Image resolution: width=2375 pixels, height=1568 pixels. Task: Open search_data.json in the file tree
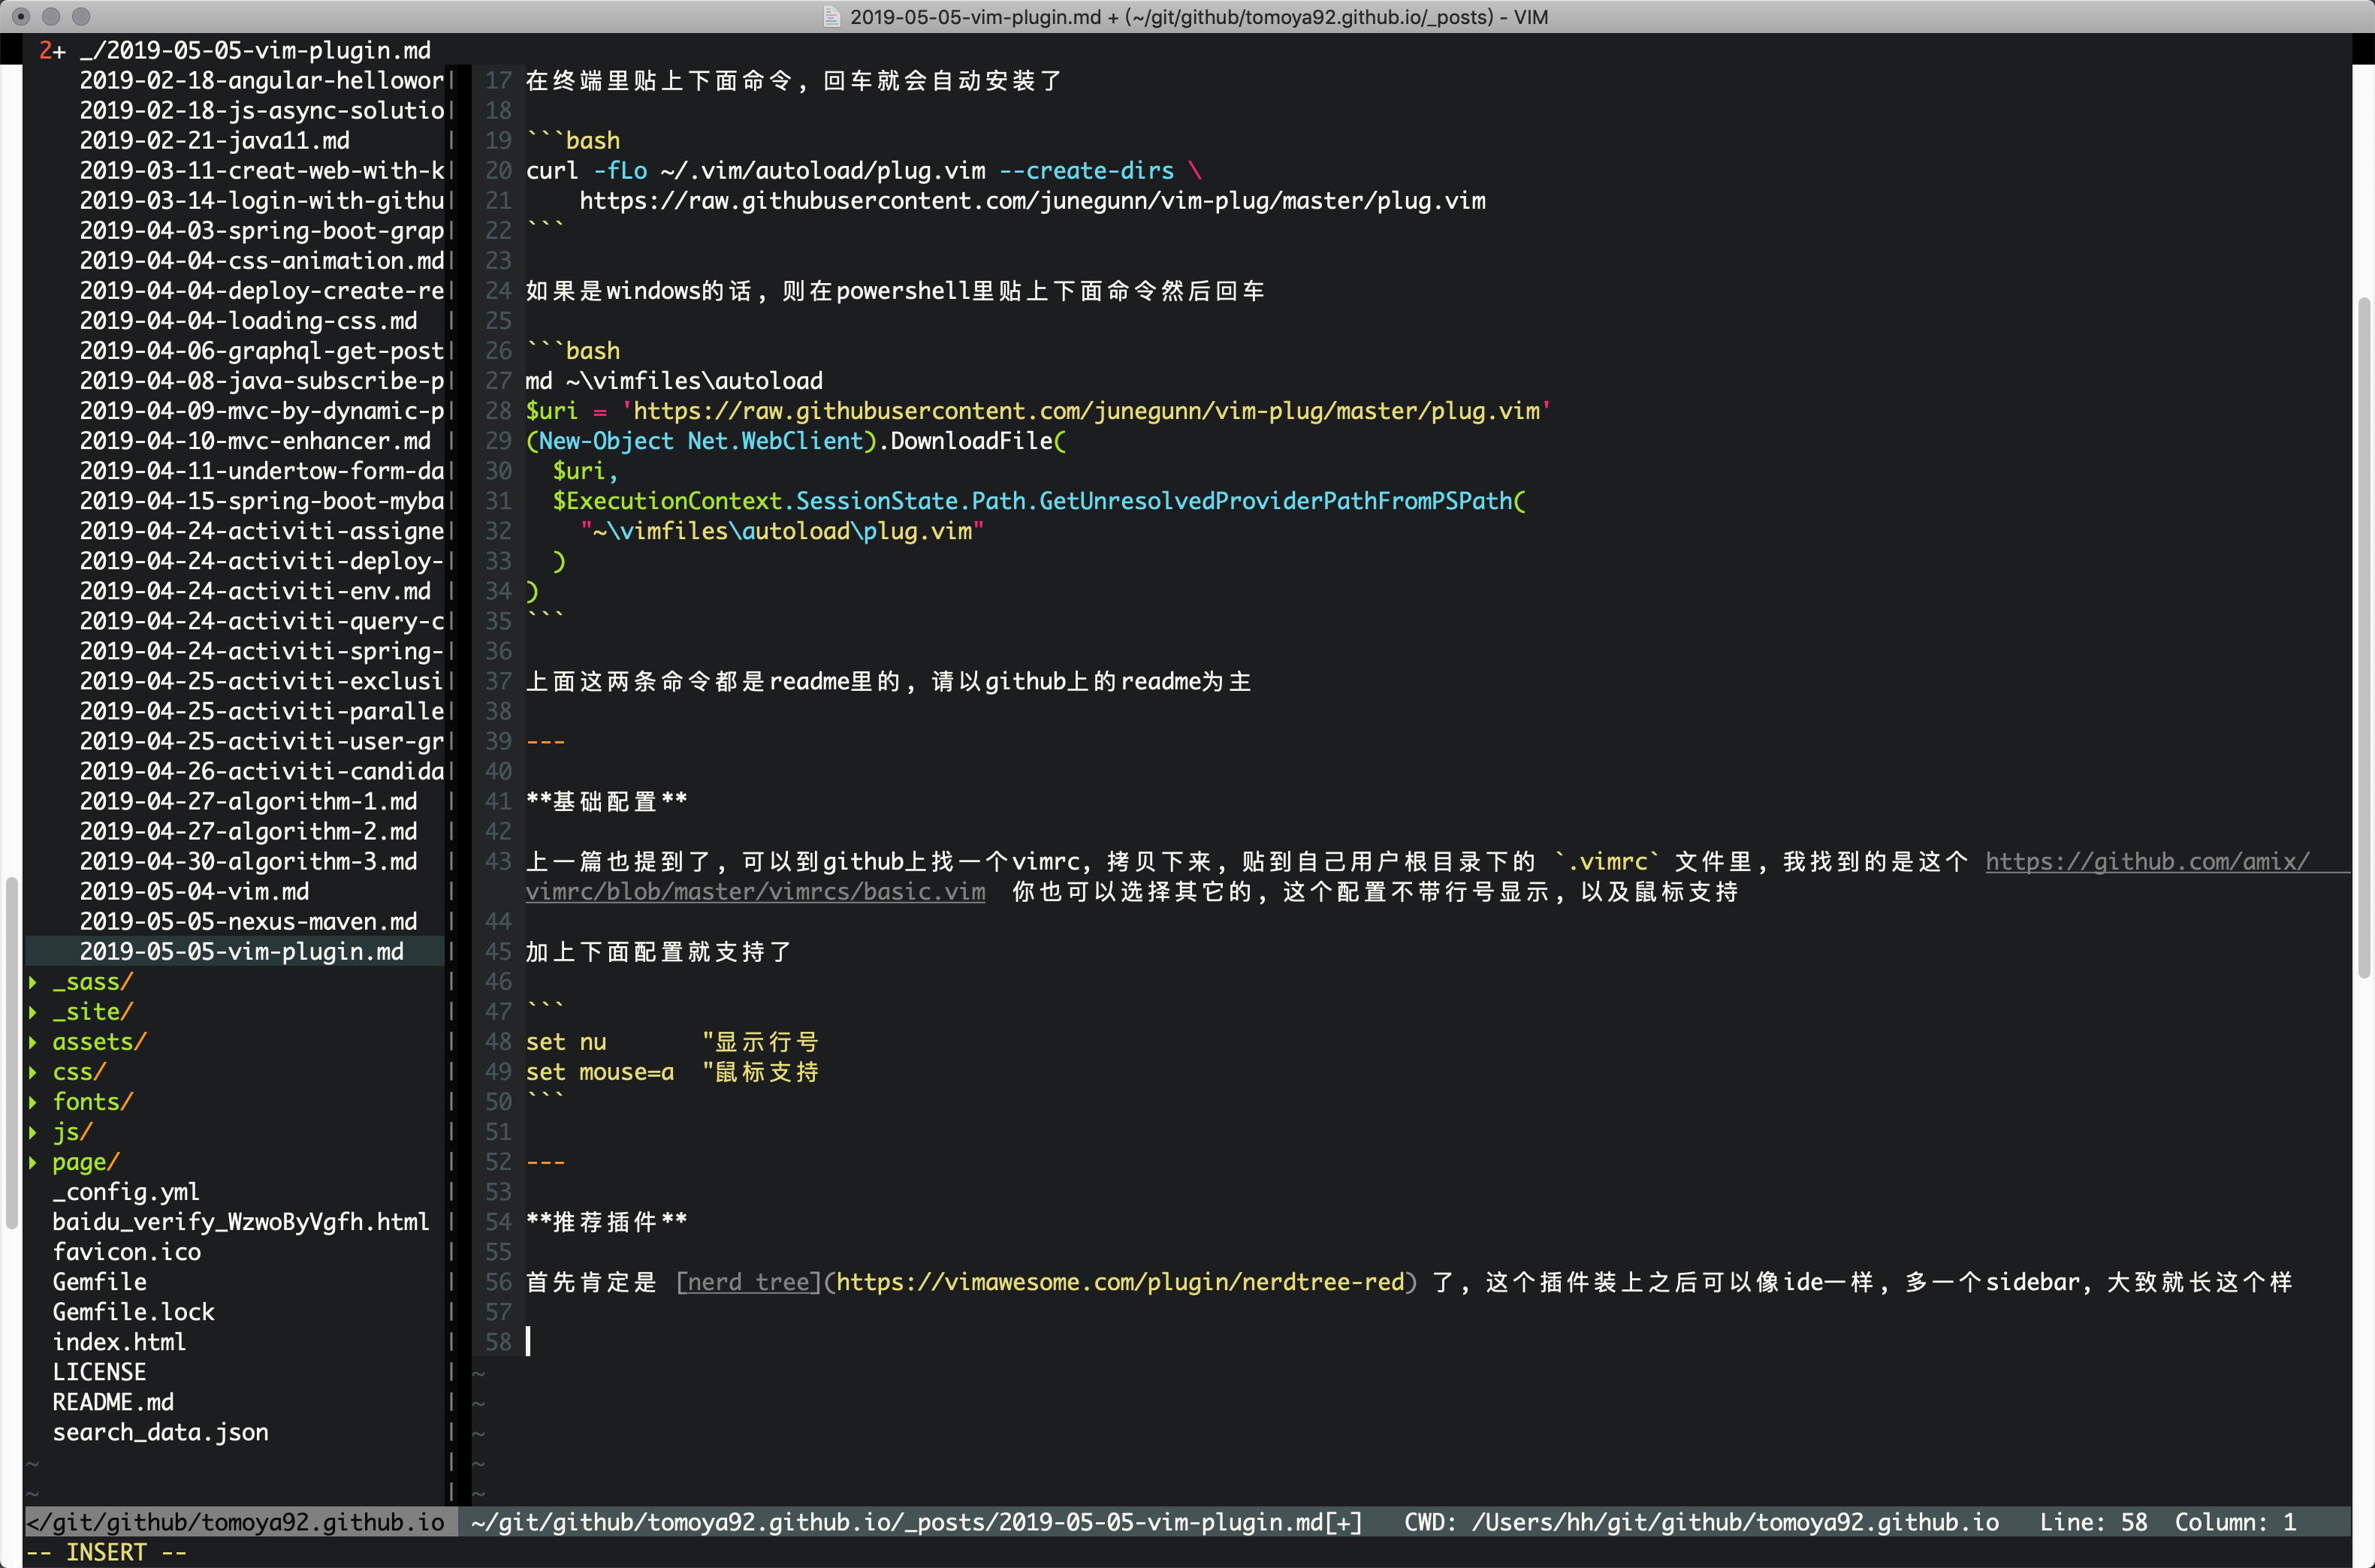click(x=160, y=1432)
